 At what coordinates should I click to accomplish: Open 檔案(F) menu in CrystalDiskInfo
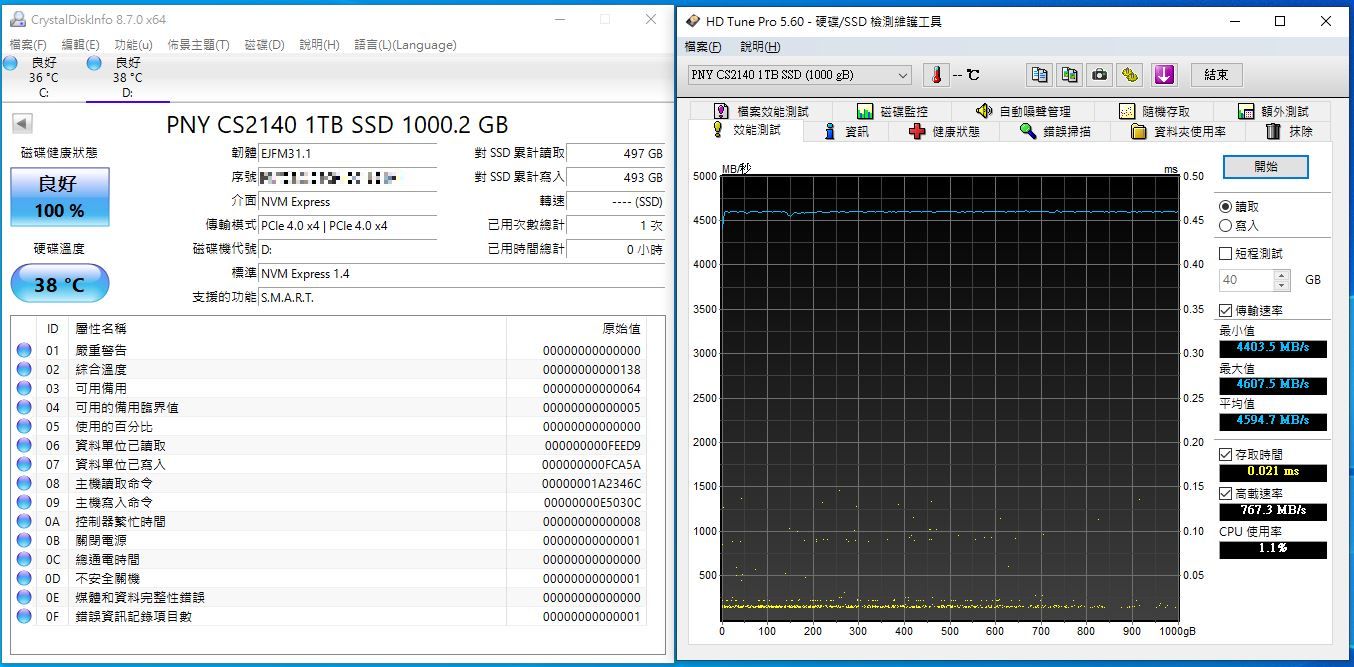[x=28, y=45]
